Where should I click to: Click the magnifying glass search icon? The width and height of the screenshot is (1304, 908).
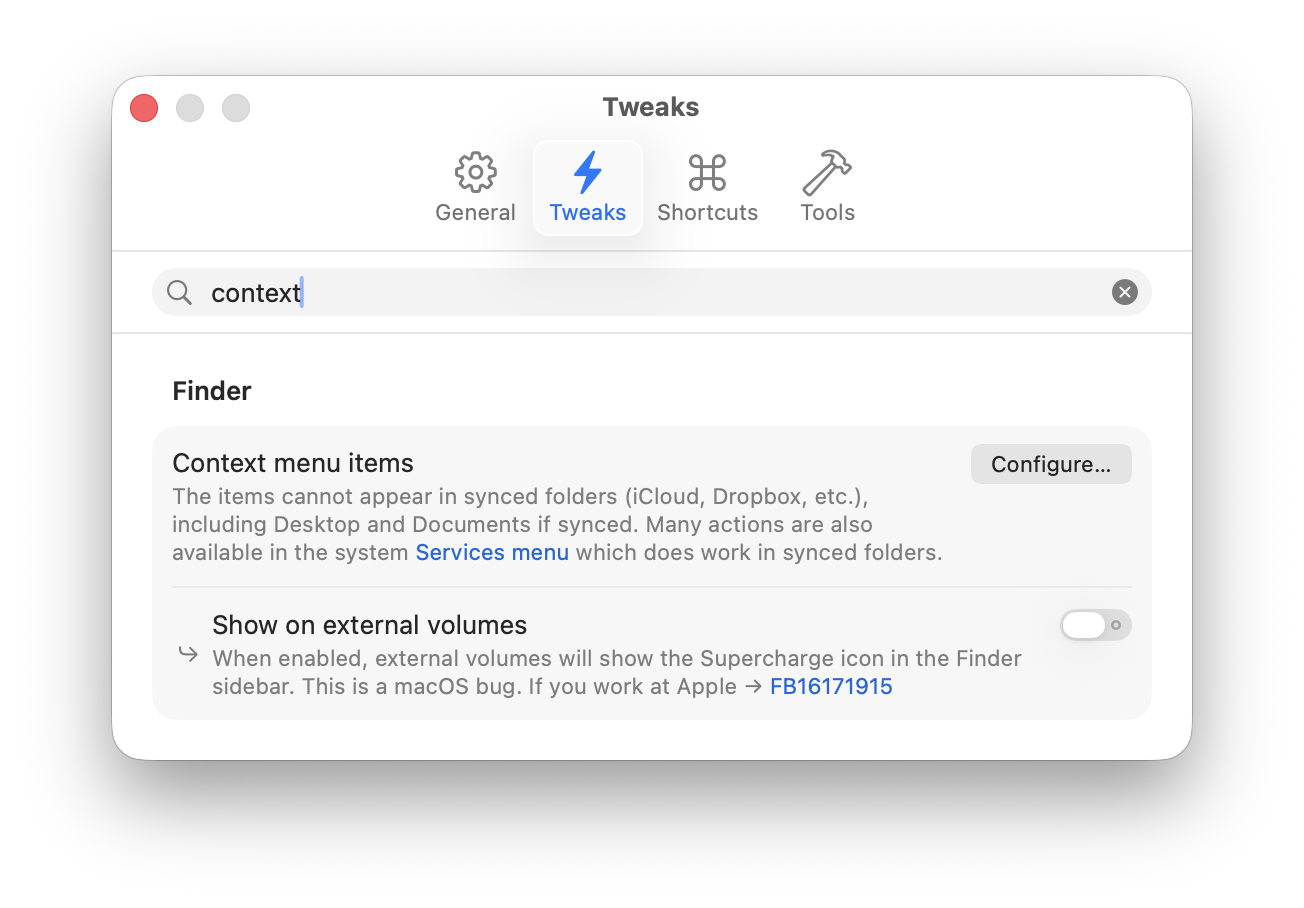(179, 292)
